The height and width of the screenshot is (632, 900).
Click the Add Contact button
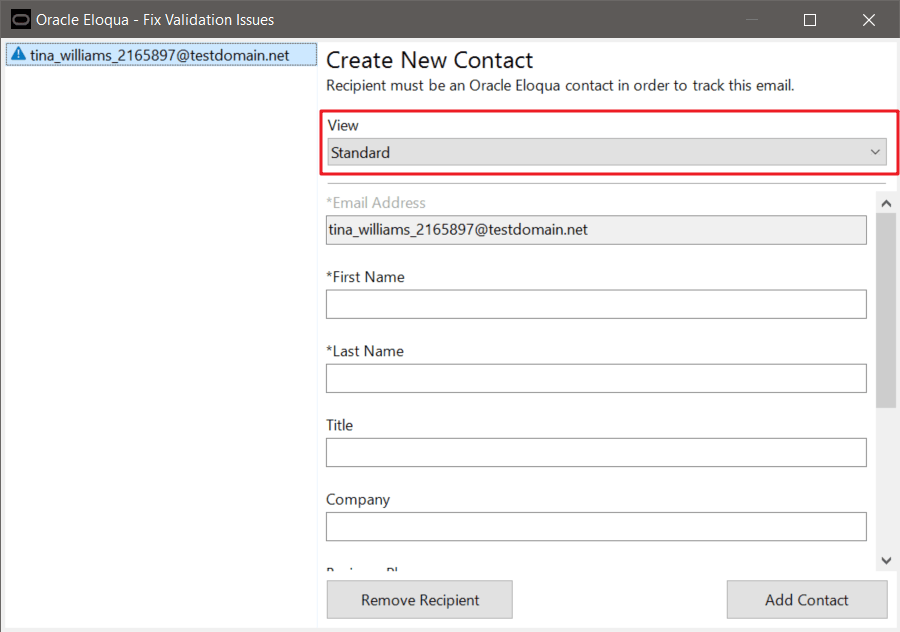click(806, 599)
